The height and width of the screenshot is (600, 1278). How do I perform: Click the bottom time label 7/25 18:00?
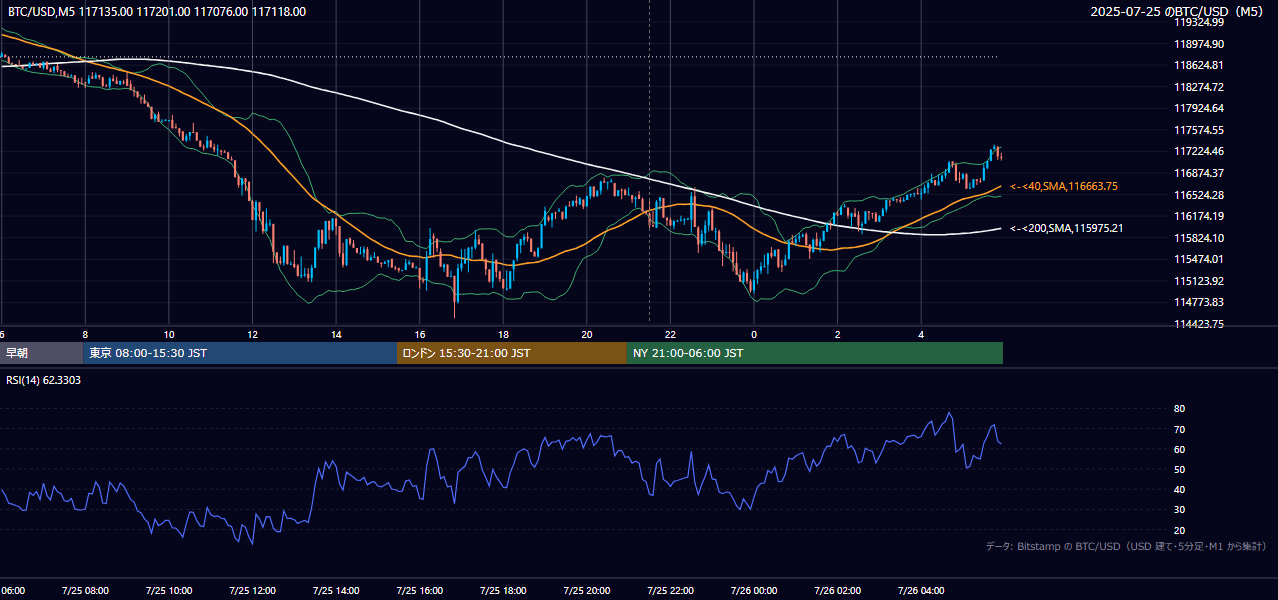tap(503, 590)
